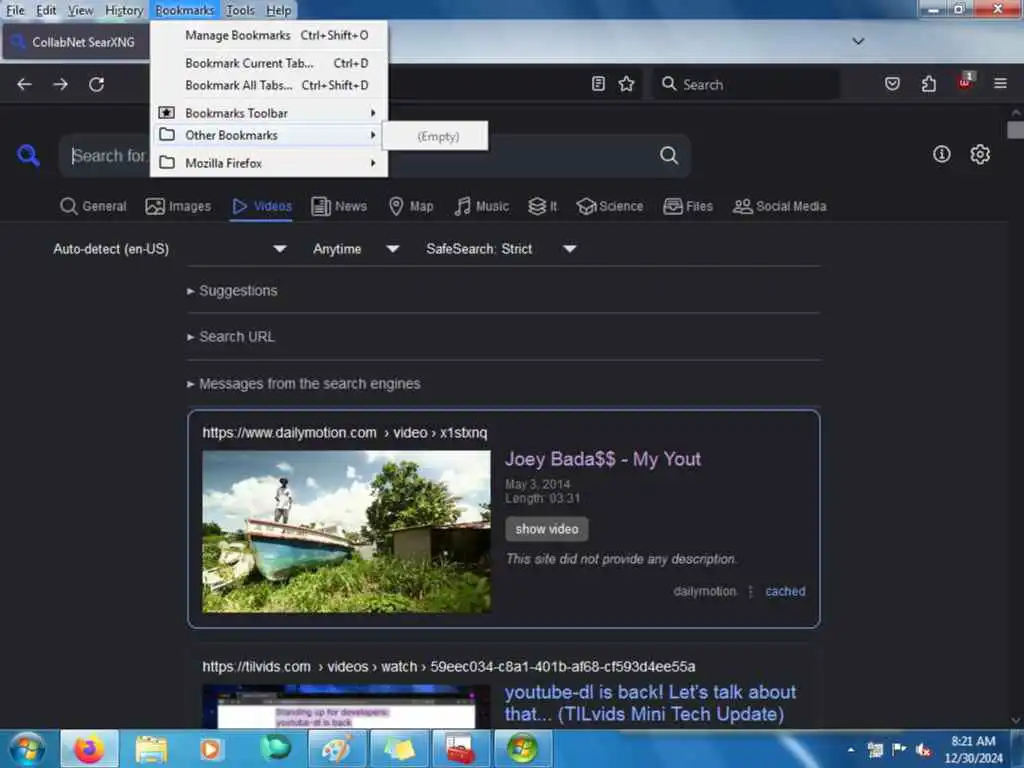Open the Help menu
1024x768 pixels.
[279, 10]
